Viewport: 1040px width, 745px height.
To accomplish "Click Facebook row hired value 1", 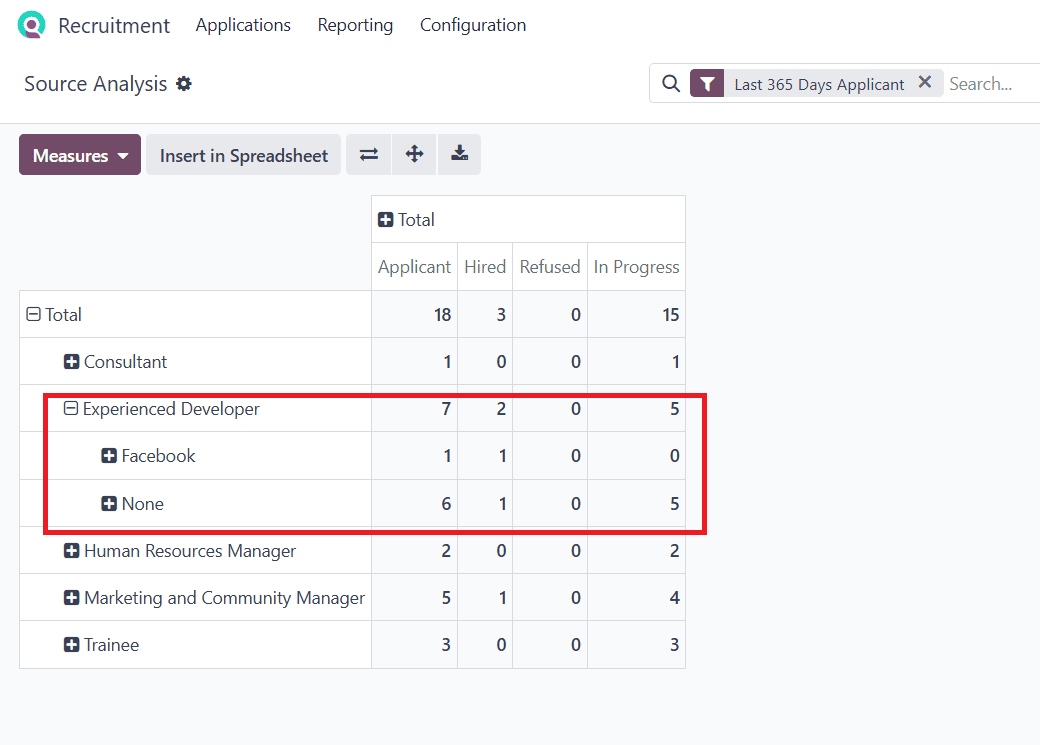I will point(502,456).
